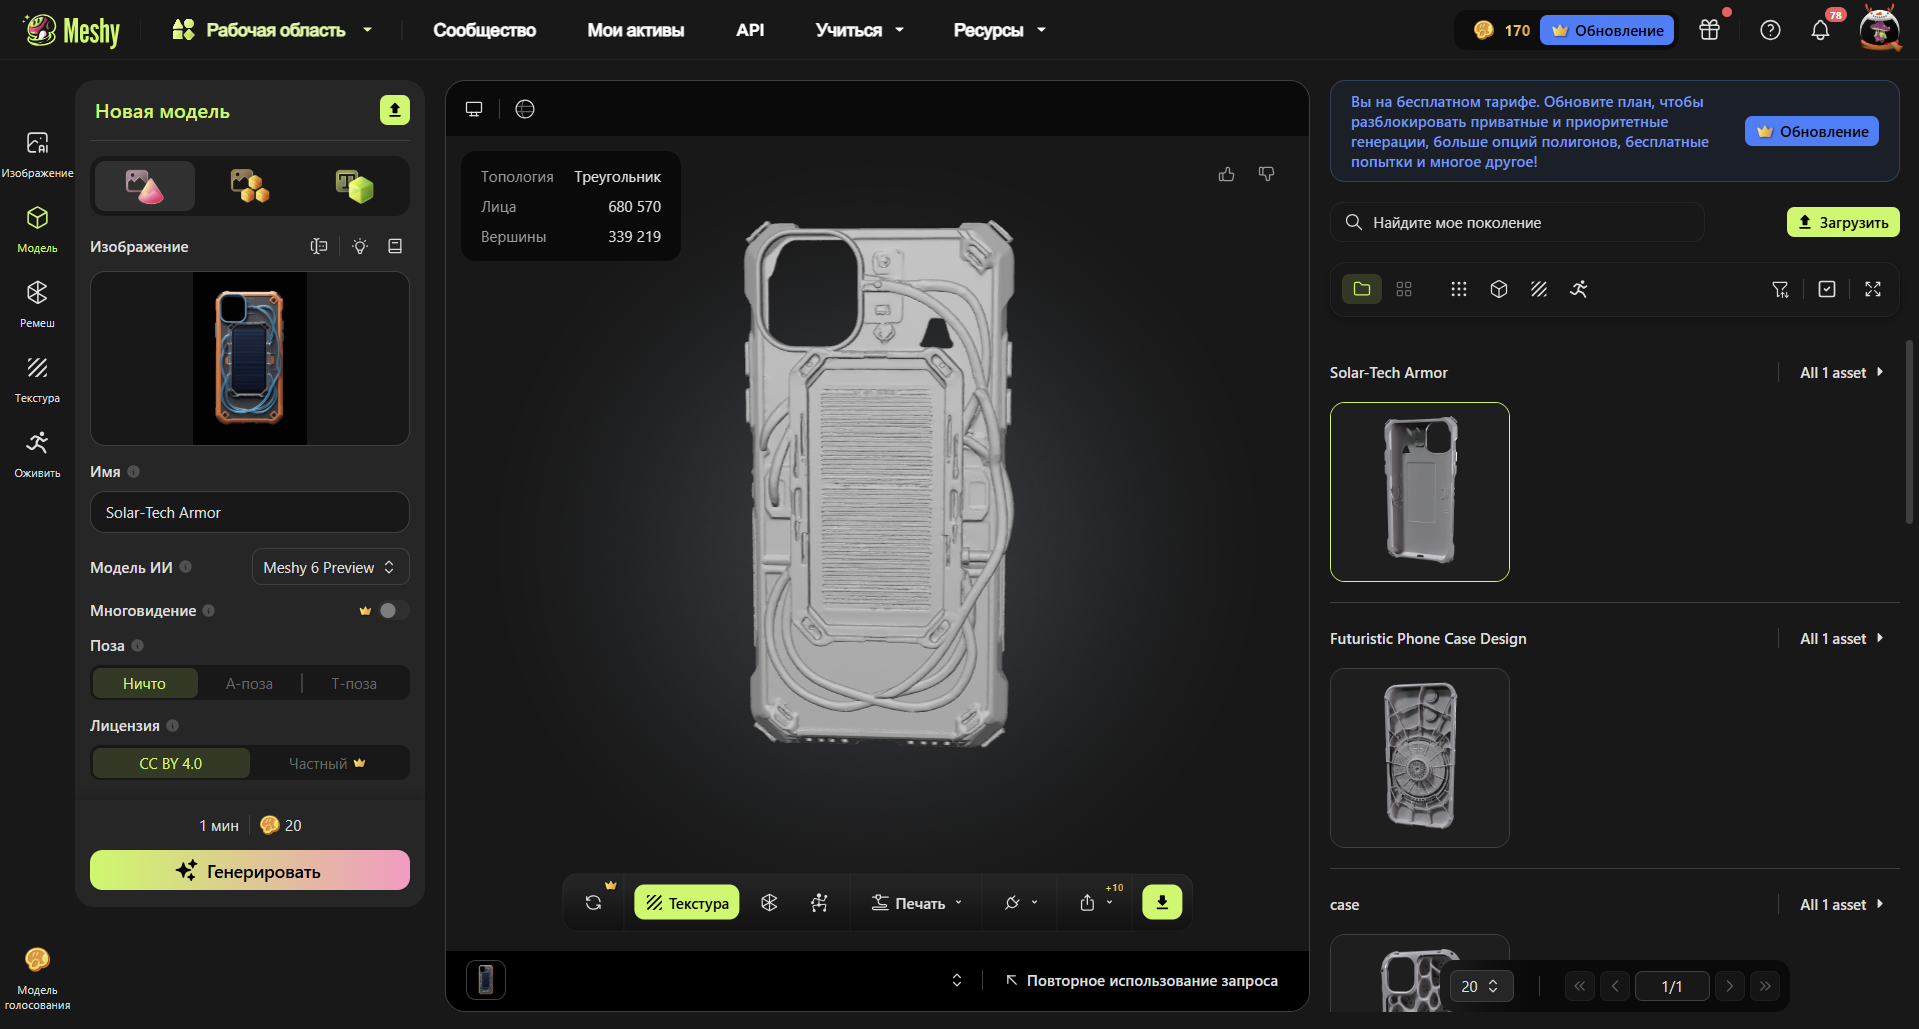This screenshot has height=1029, width=1919.
Task: Click the remesh icon in bottom toolbar
Action: pos(769,902)
